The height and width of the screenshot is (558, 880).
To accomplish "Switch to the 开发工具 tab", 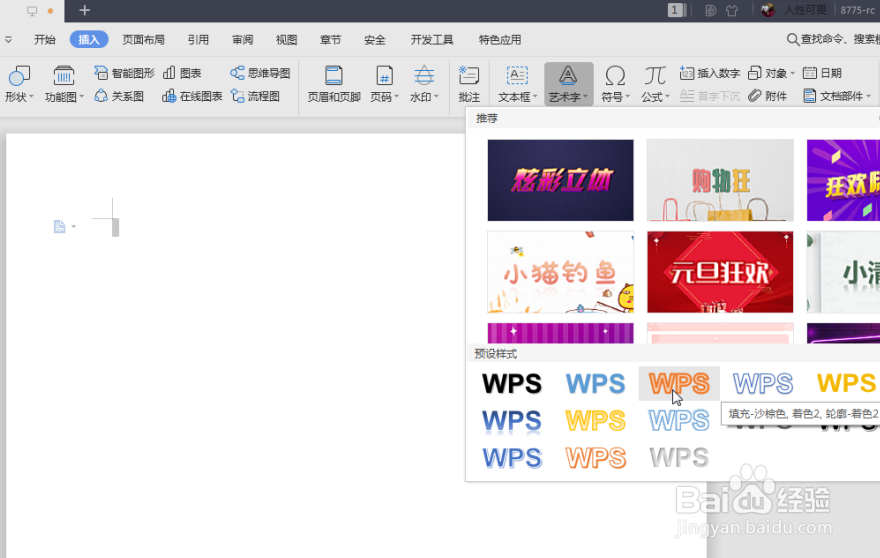I will [x=432, y=39].
